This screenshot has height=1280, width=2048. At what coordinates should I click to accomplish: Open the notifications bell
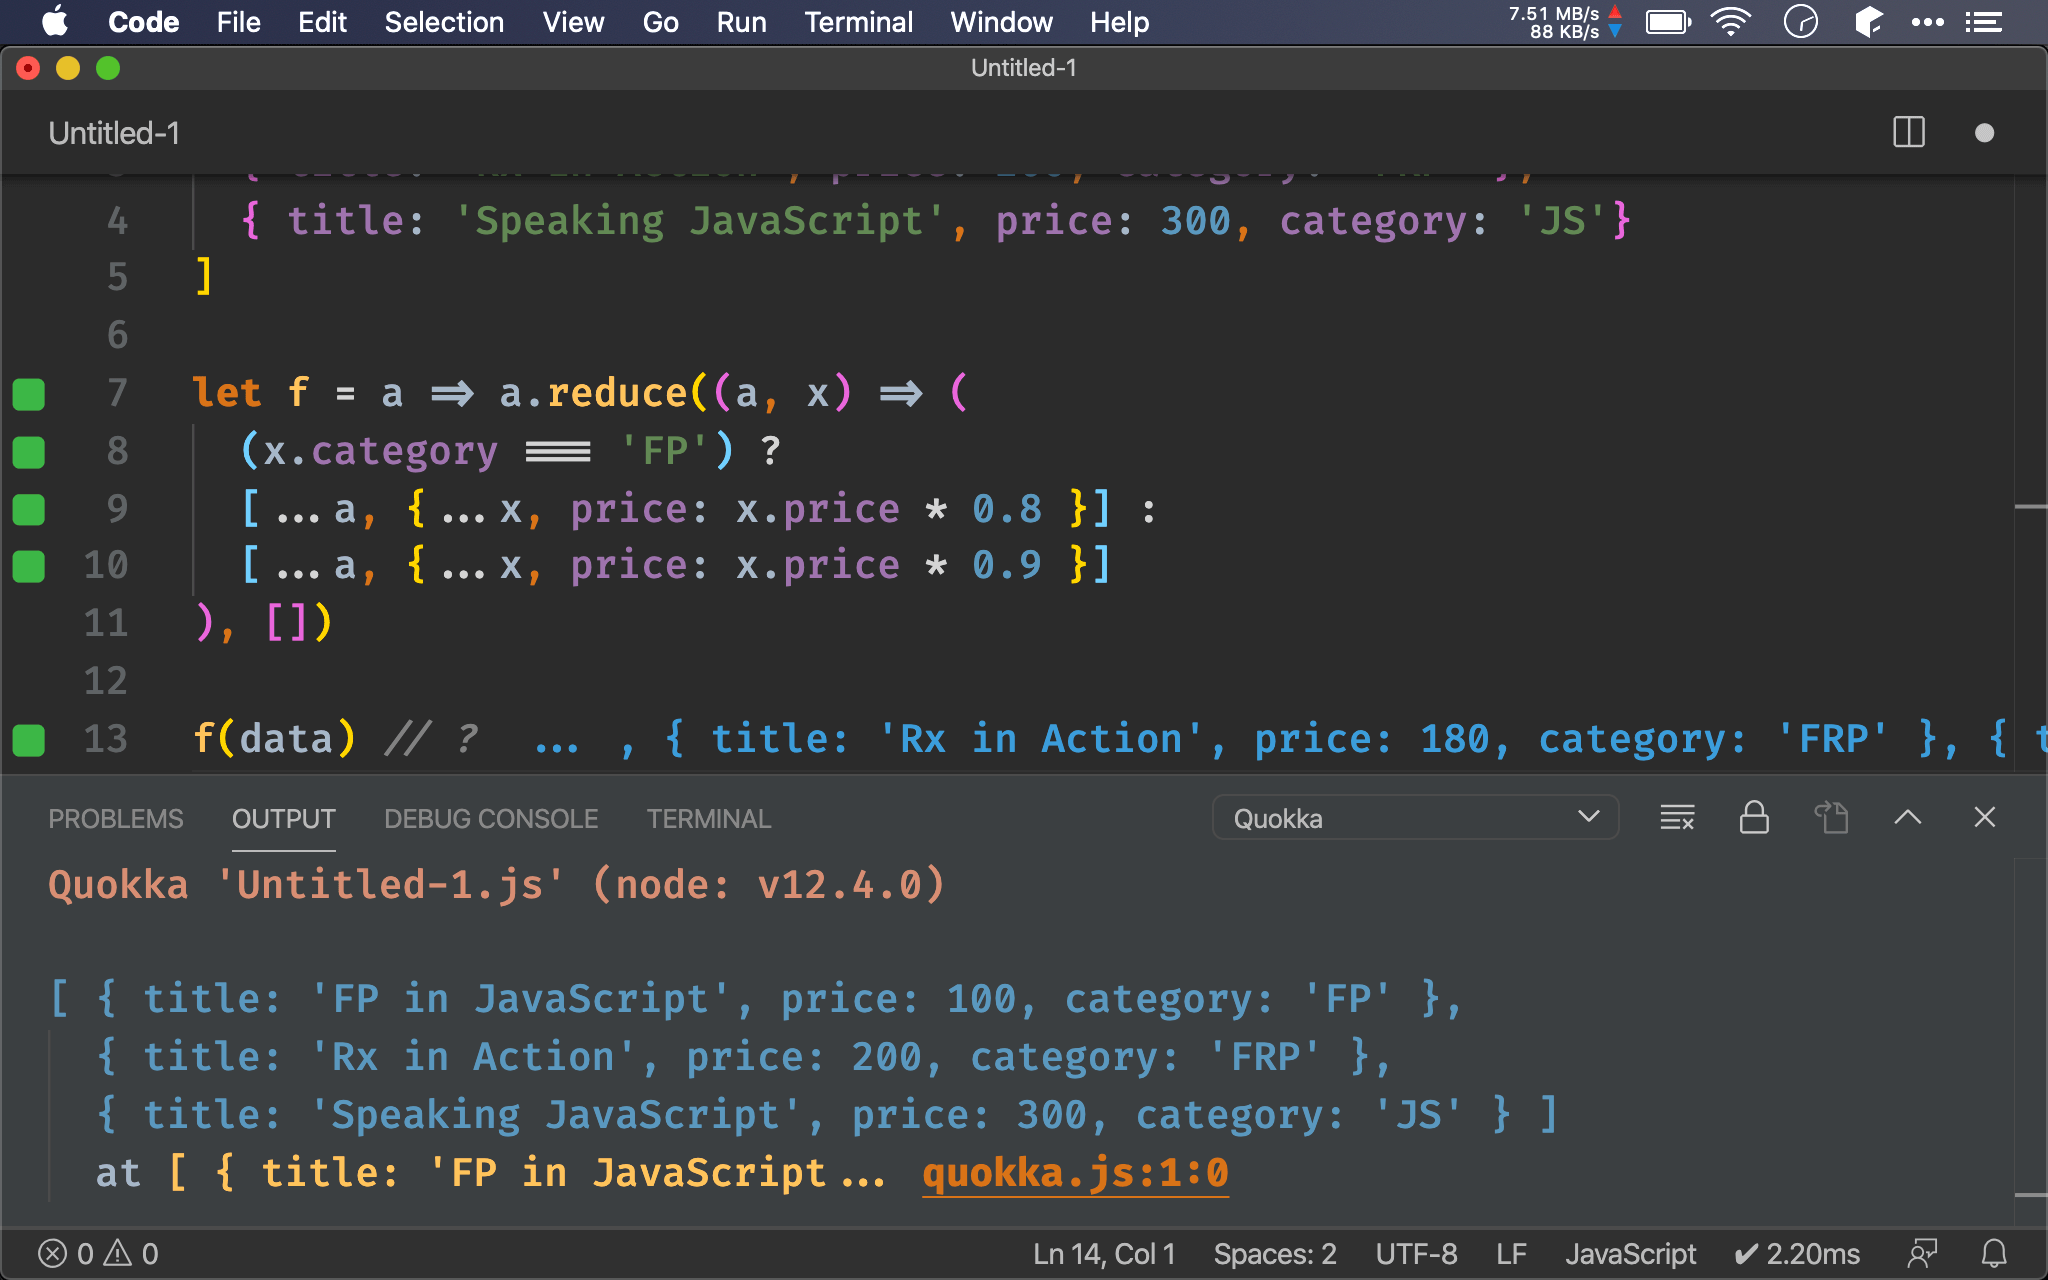(x=1994, y=1254)
